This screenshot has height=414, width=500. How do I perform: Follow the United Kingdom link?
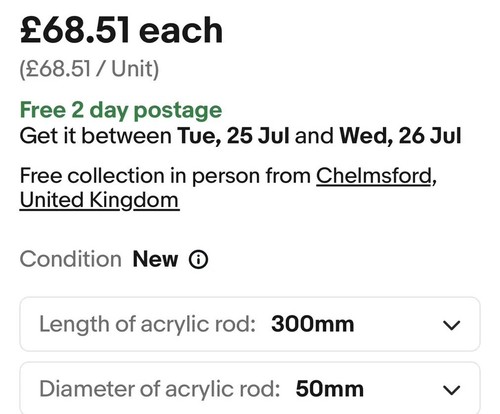tap(100, 200)
